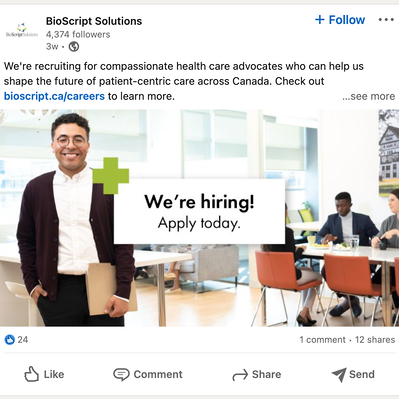Open the bioscript.ca/careers link
Screen dimensions: 399x399
click(54, 96)
